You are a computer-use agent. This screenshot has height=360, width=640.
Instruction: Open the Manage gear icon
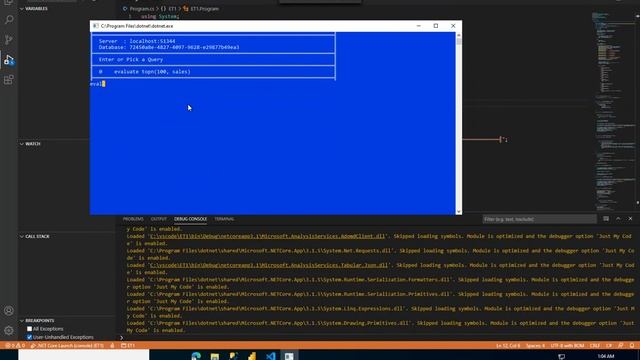pyautogui.click(x=9, y=330)
